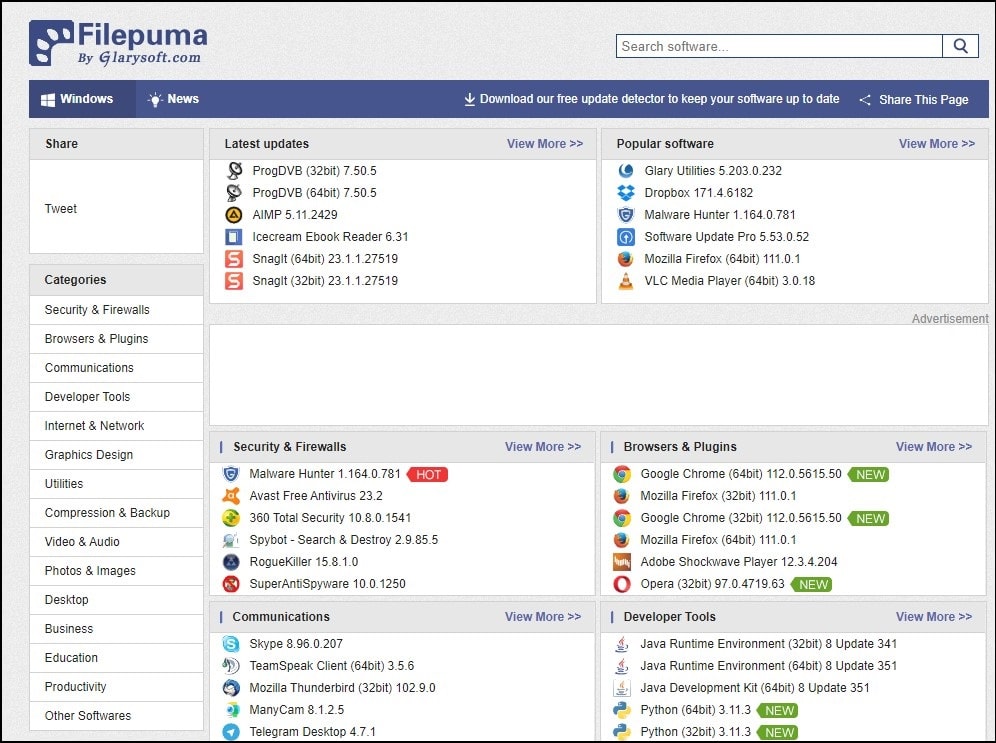Click the Skype icon
This screenshot has width=996, height=743.
(231, 644)
